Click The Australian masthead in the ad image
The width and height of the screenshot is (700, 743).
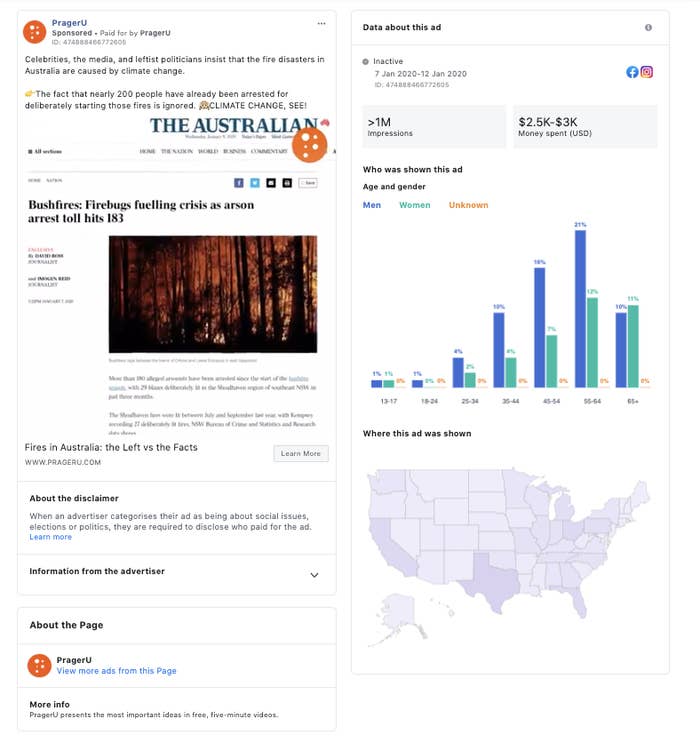[234, 126]
